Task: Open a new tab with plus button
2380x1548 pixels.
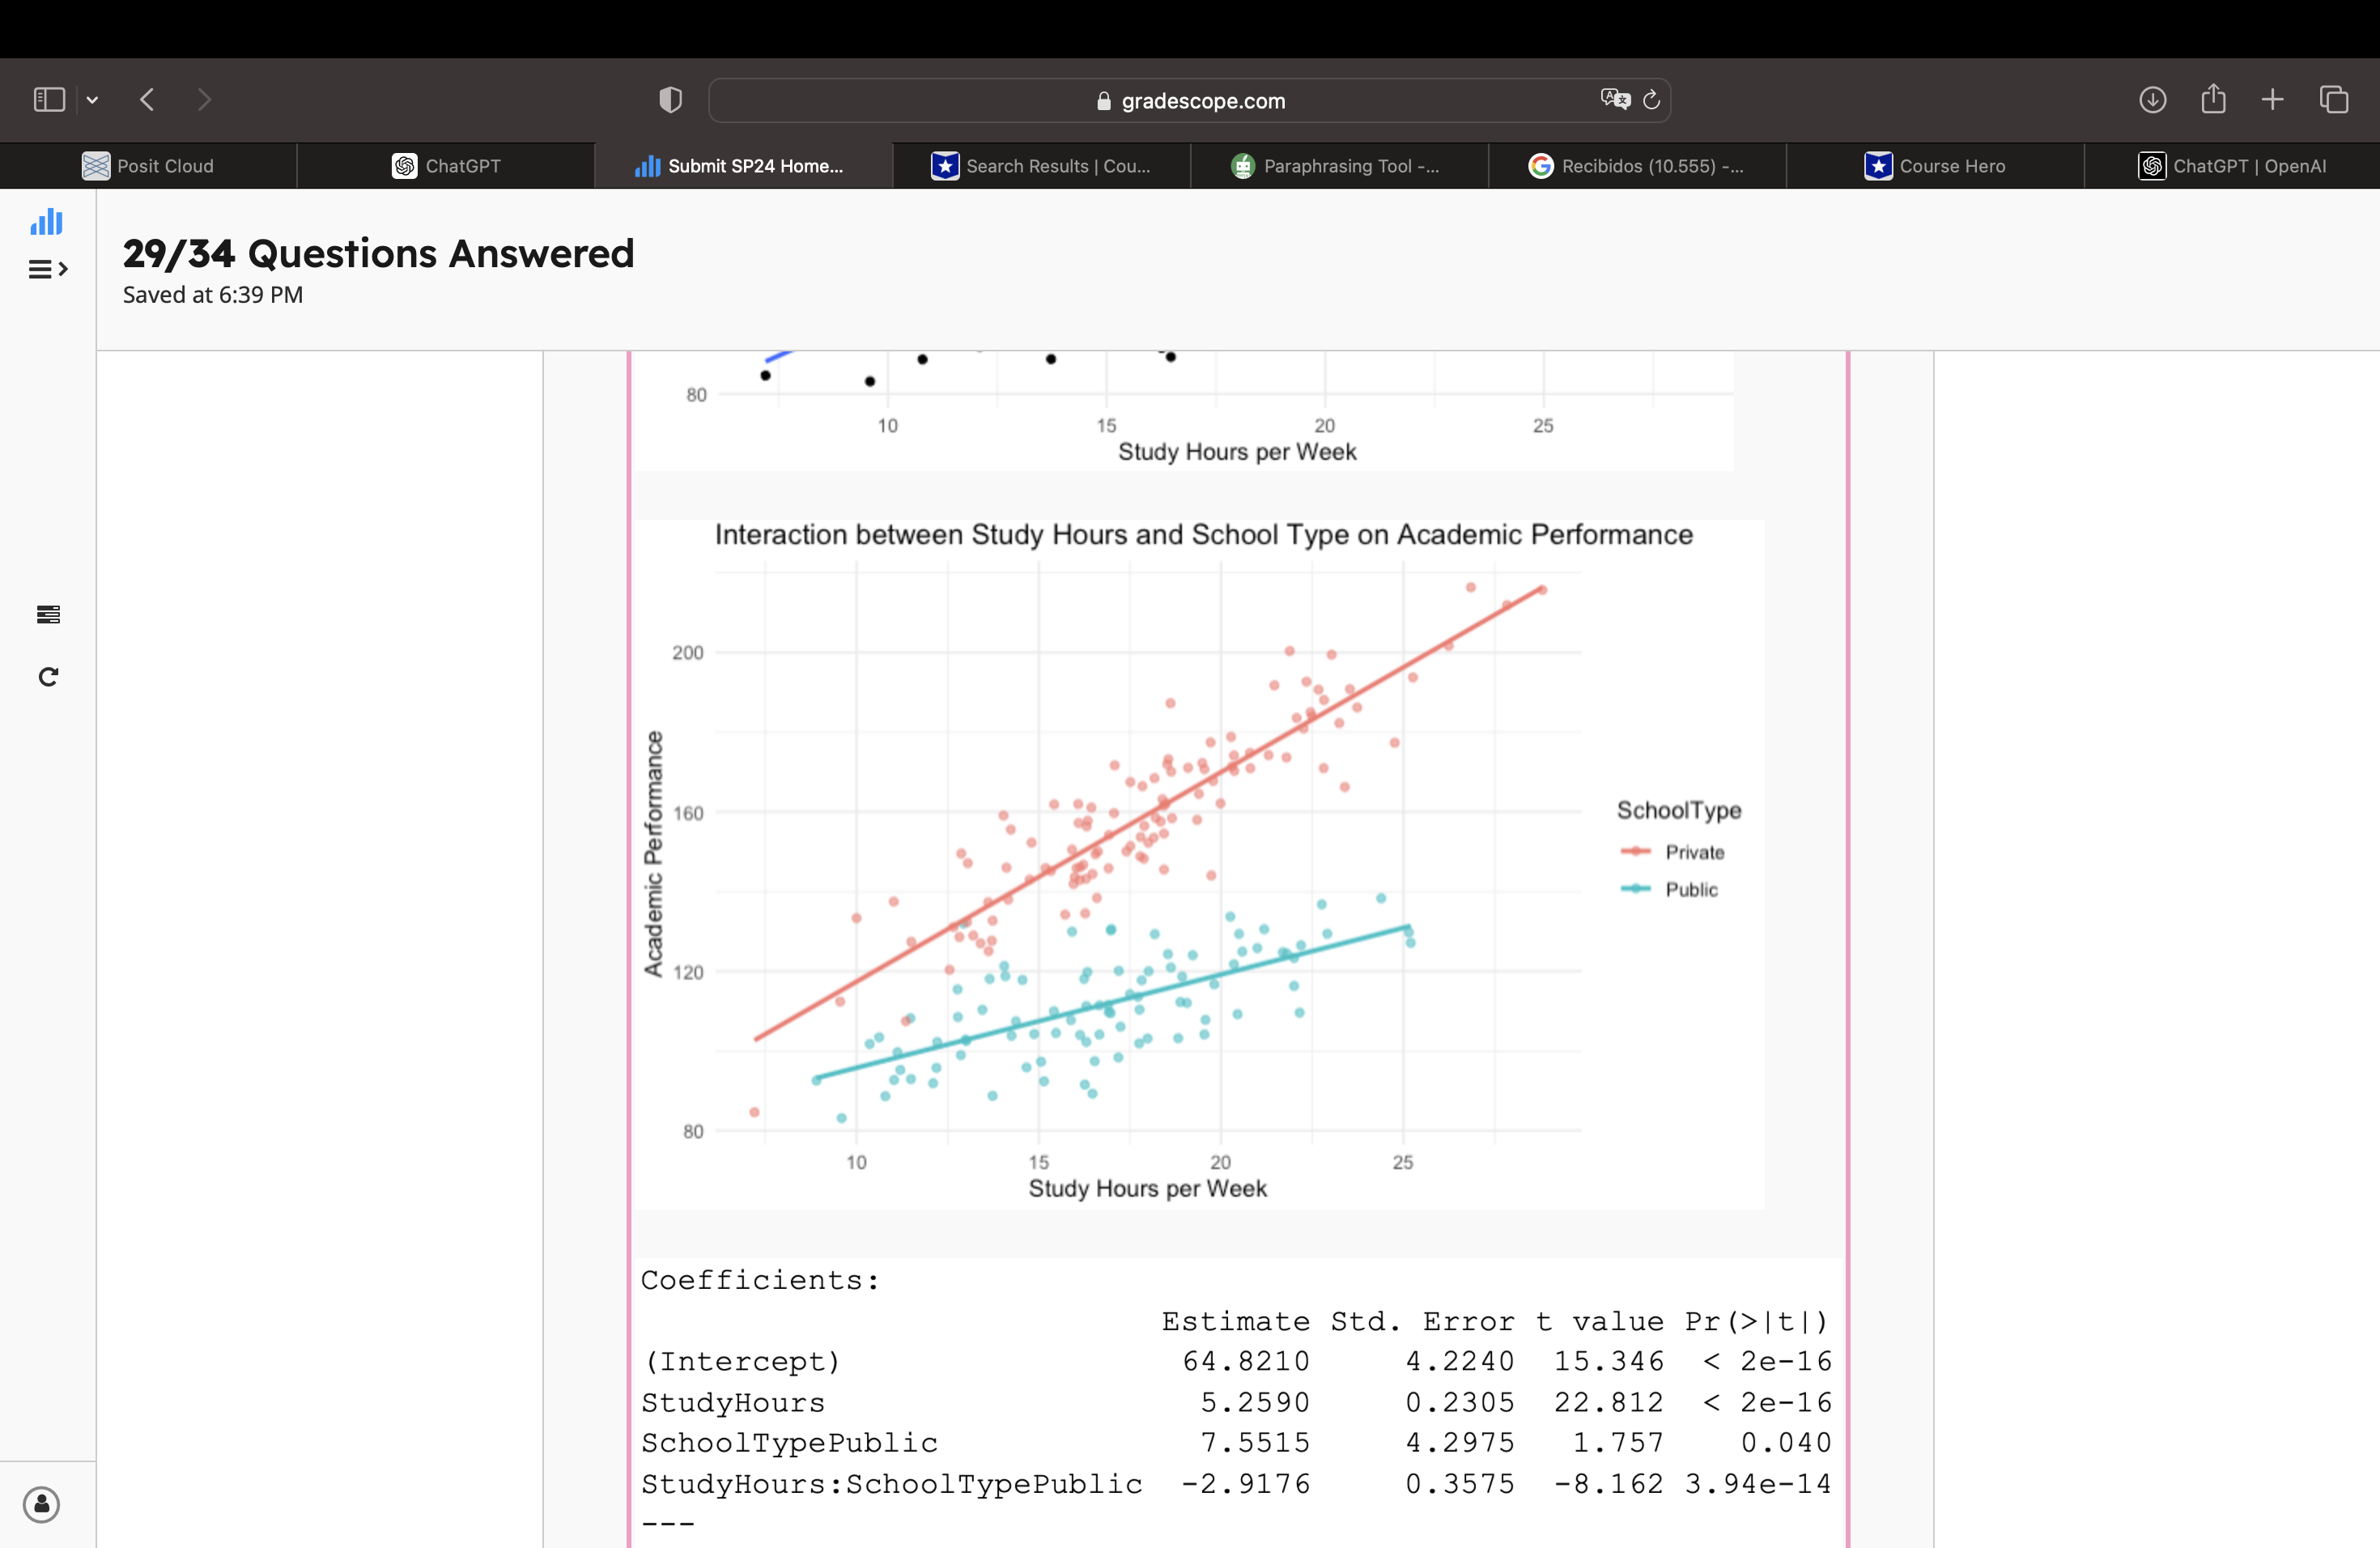Action: (x=2272, y=100)
